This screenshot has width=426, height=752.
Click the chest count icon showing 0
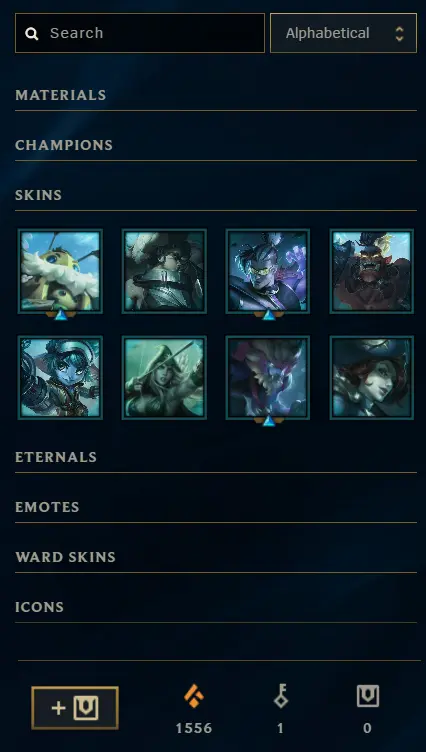(367, 696)
